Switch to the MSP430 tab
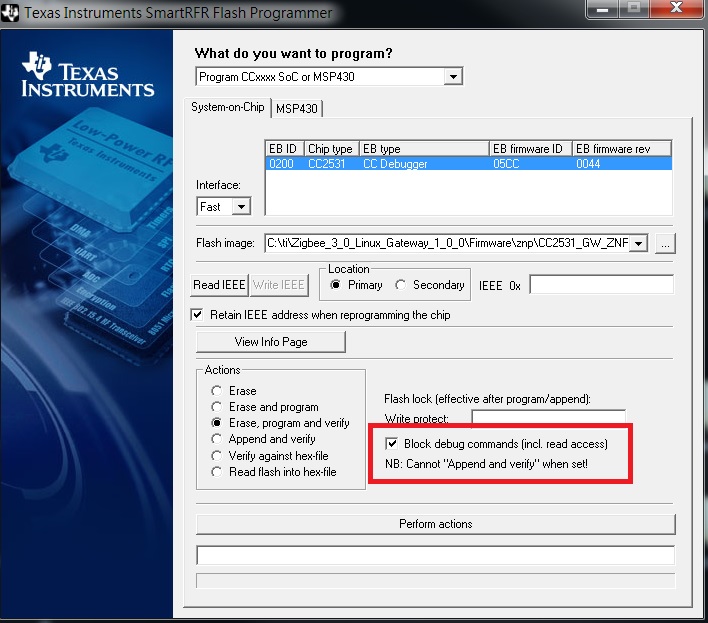 point(297,109)
